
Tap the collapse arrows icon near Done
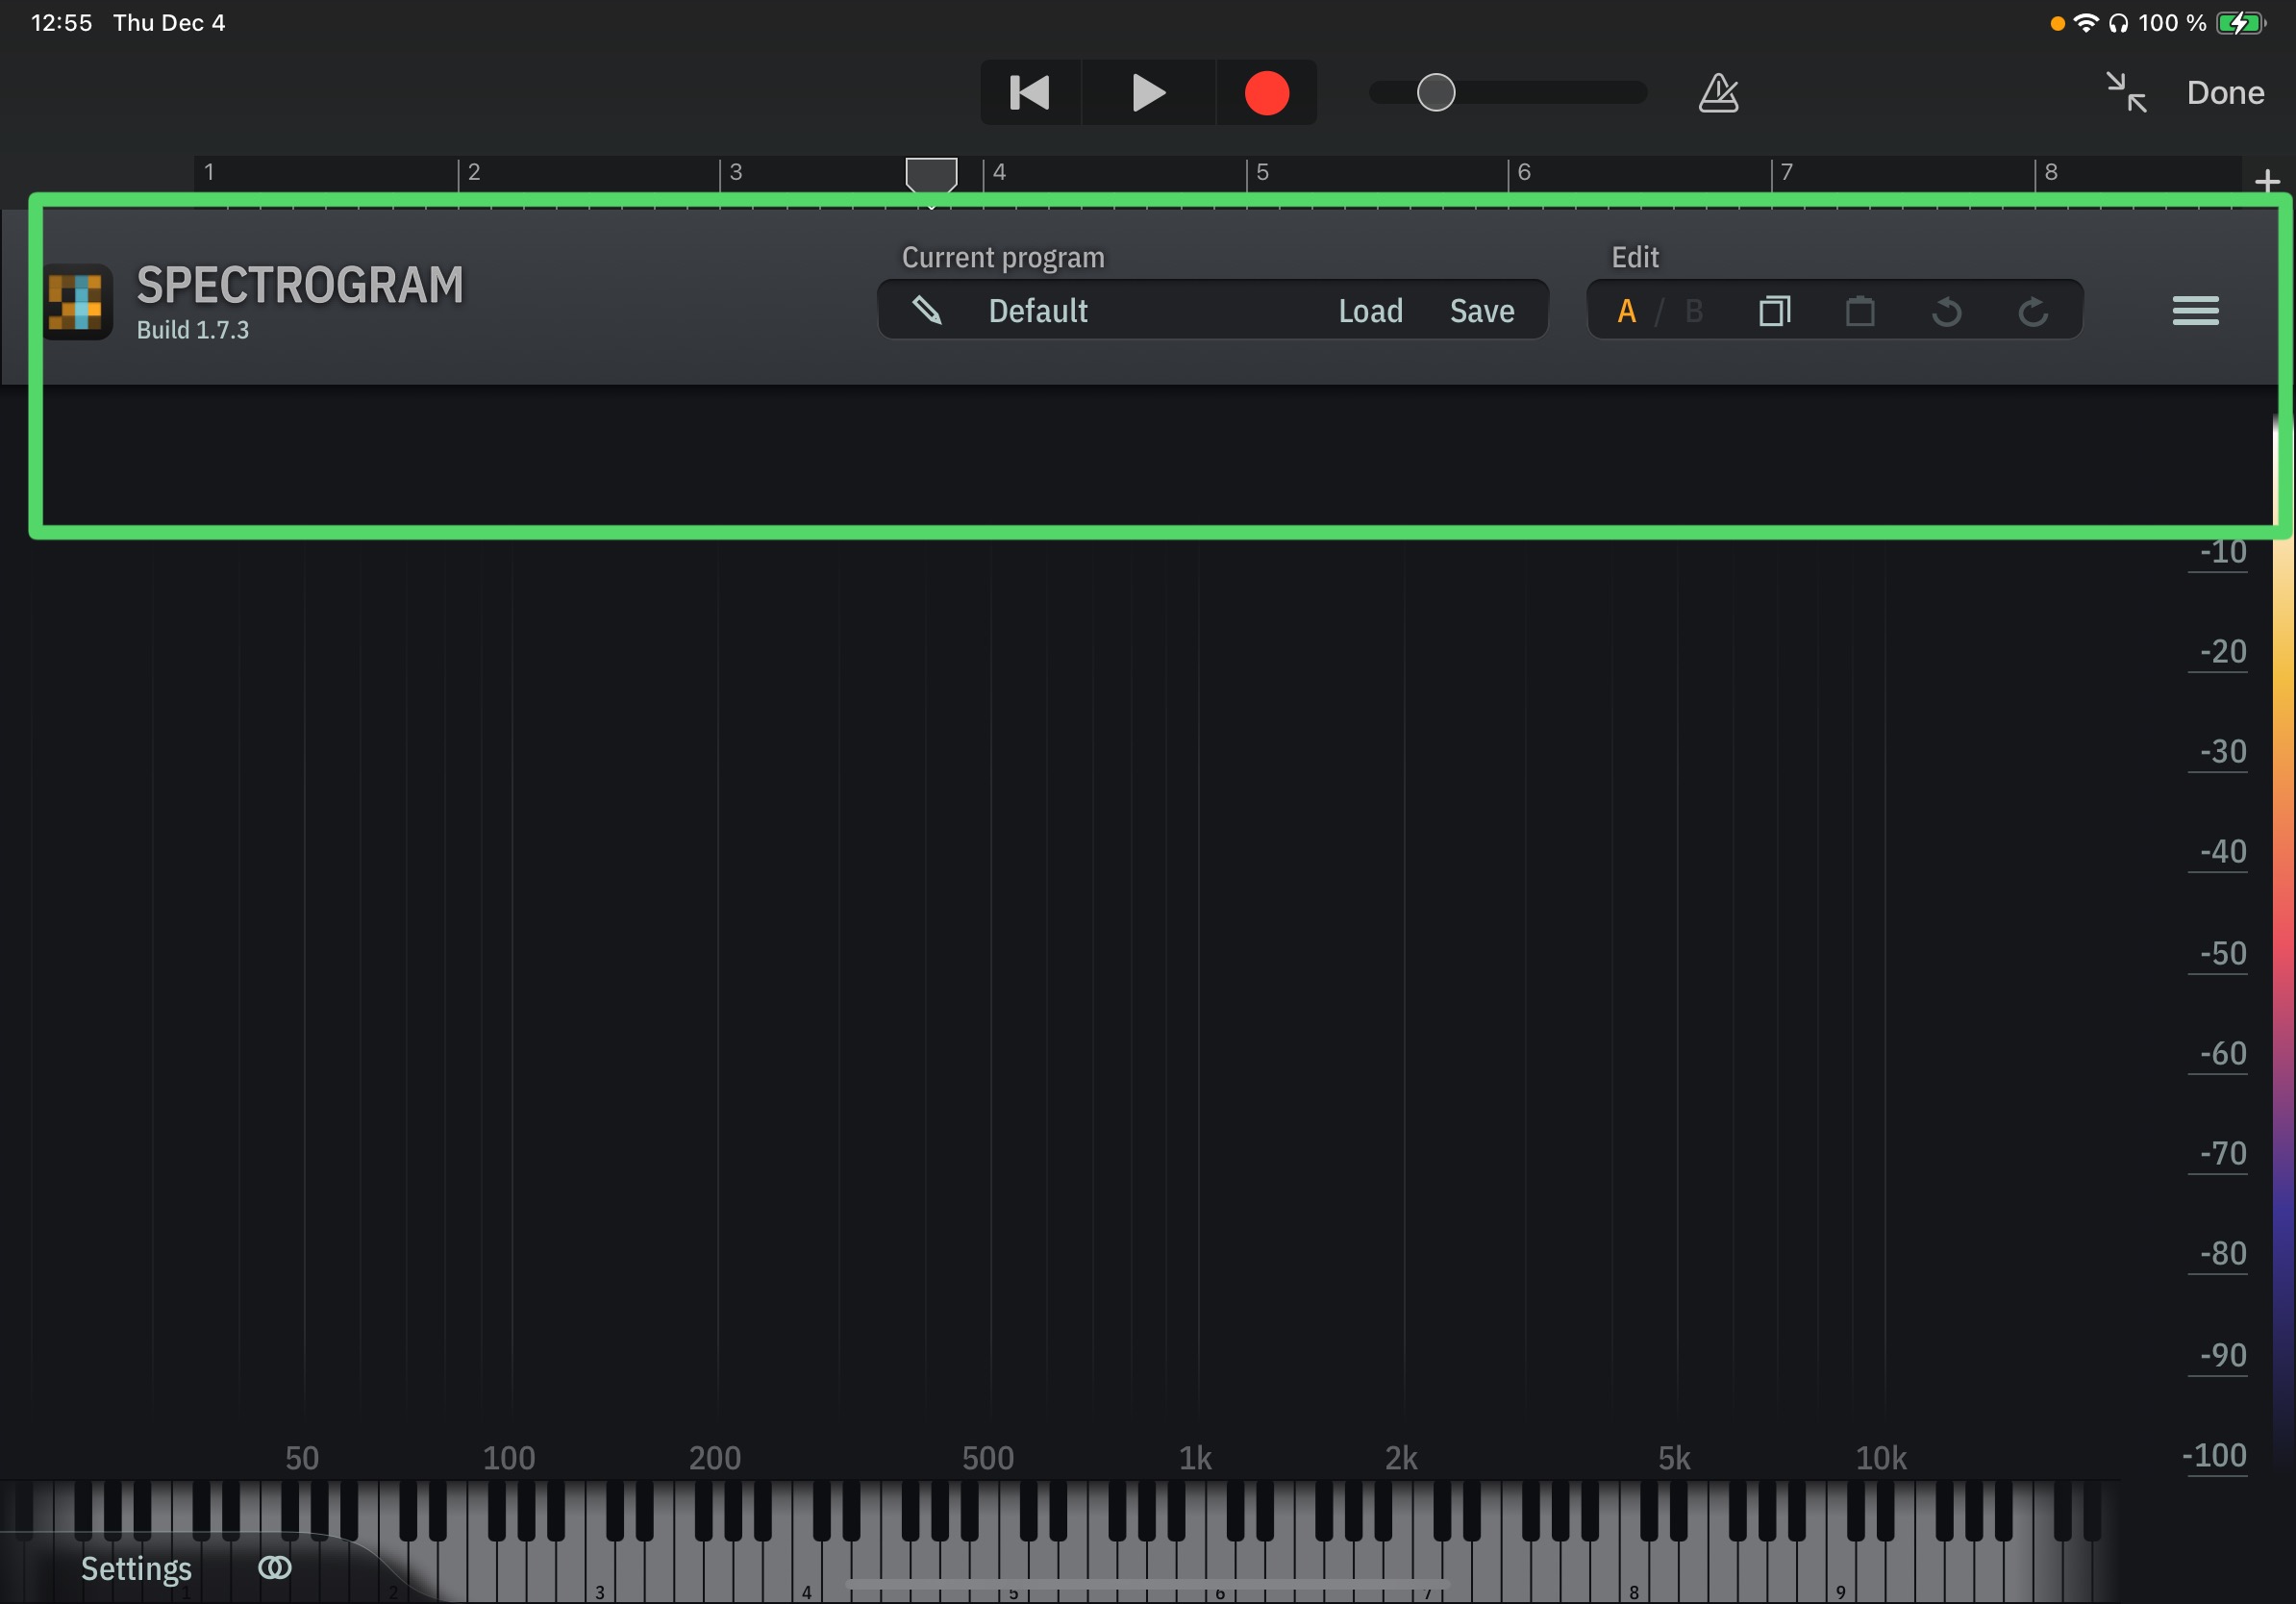click(2126, 93)
